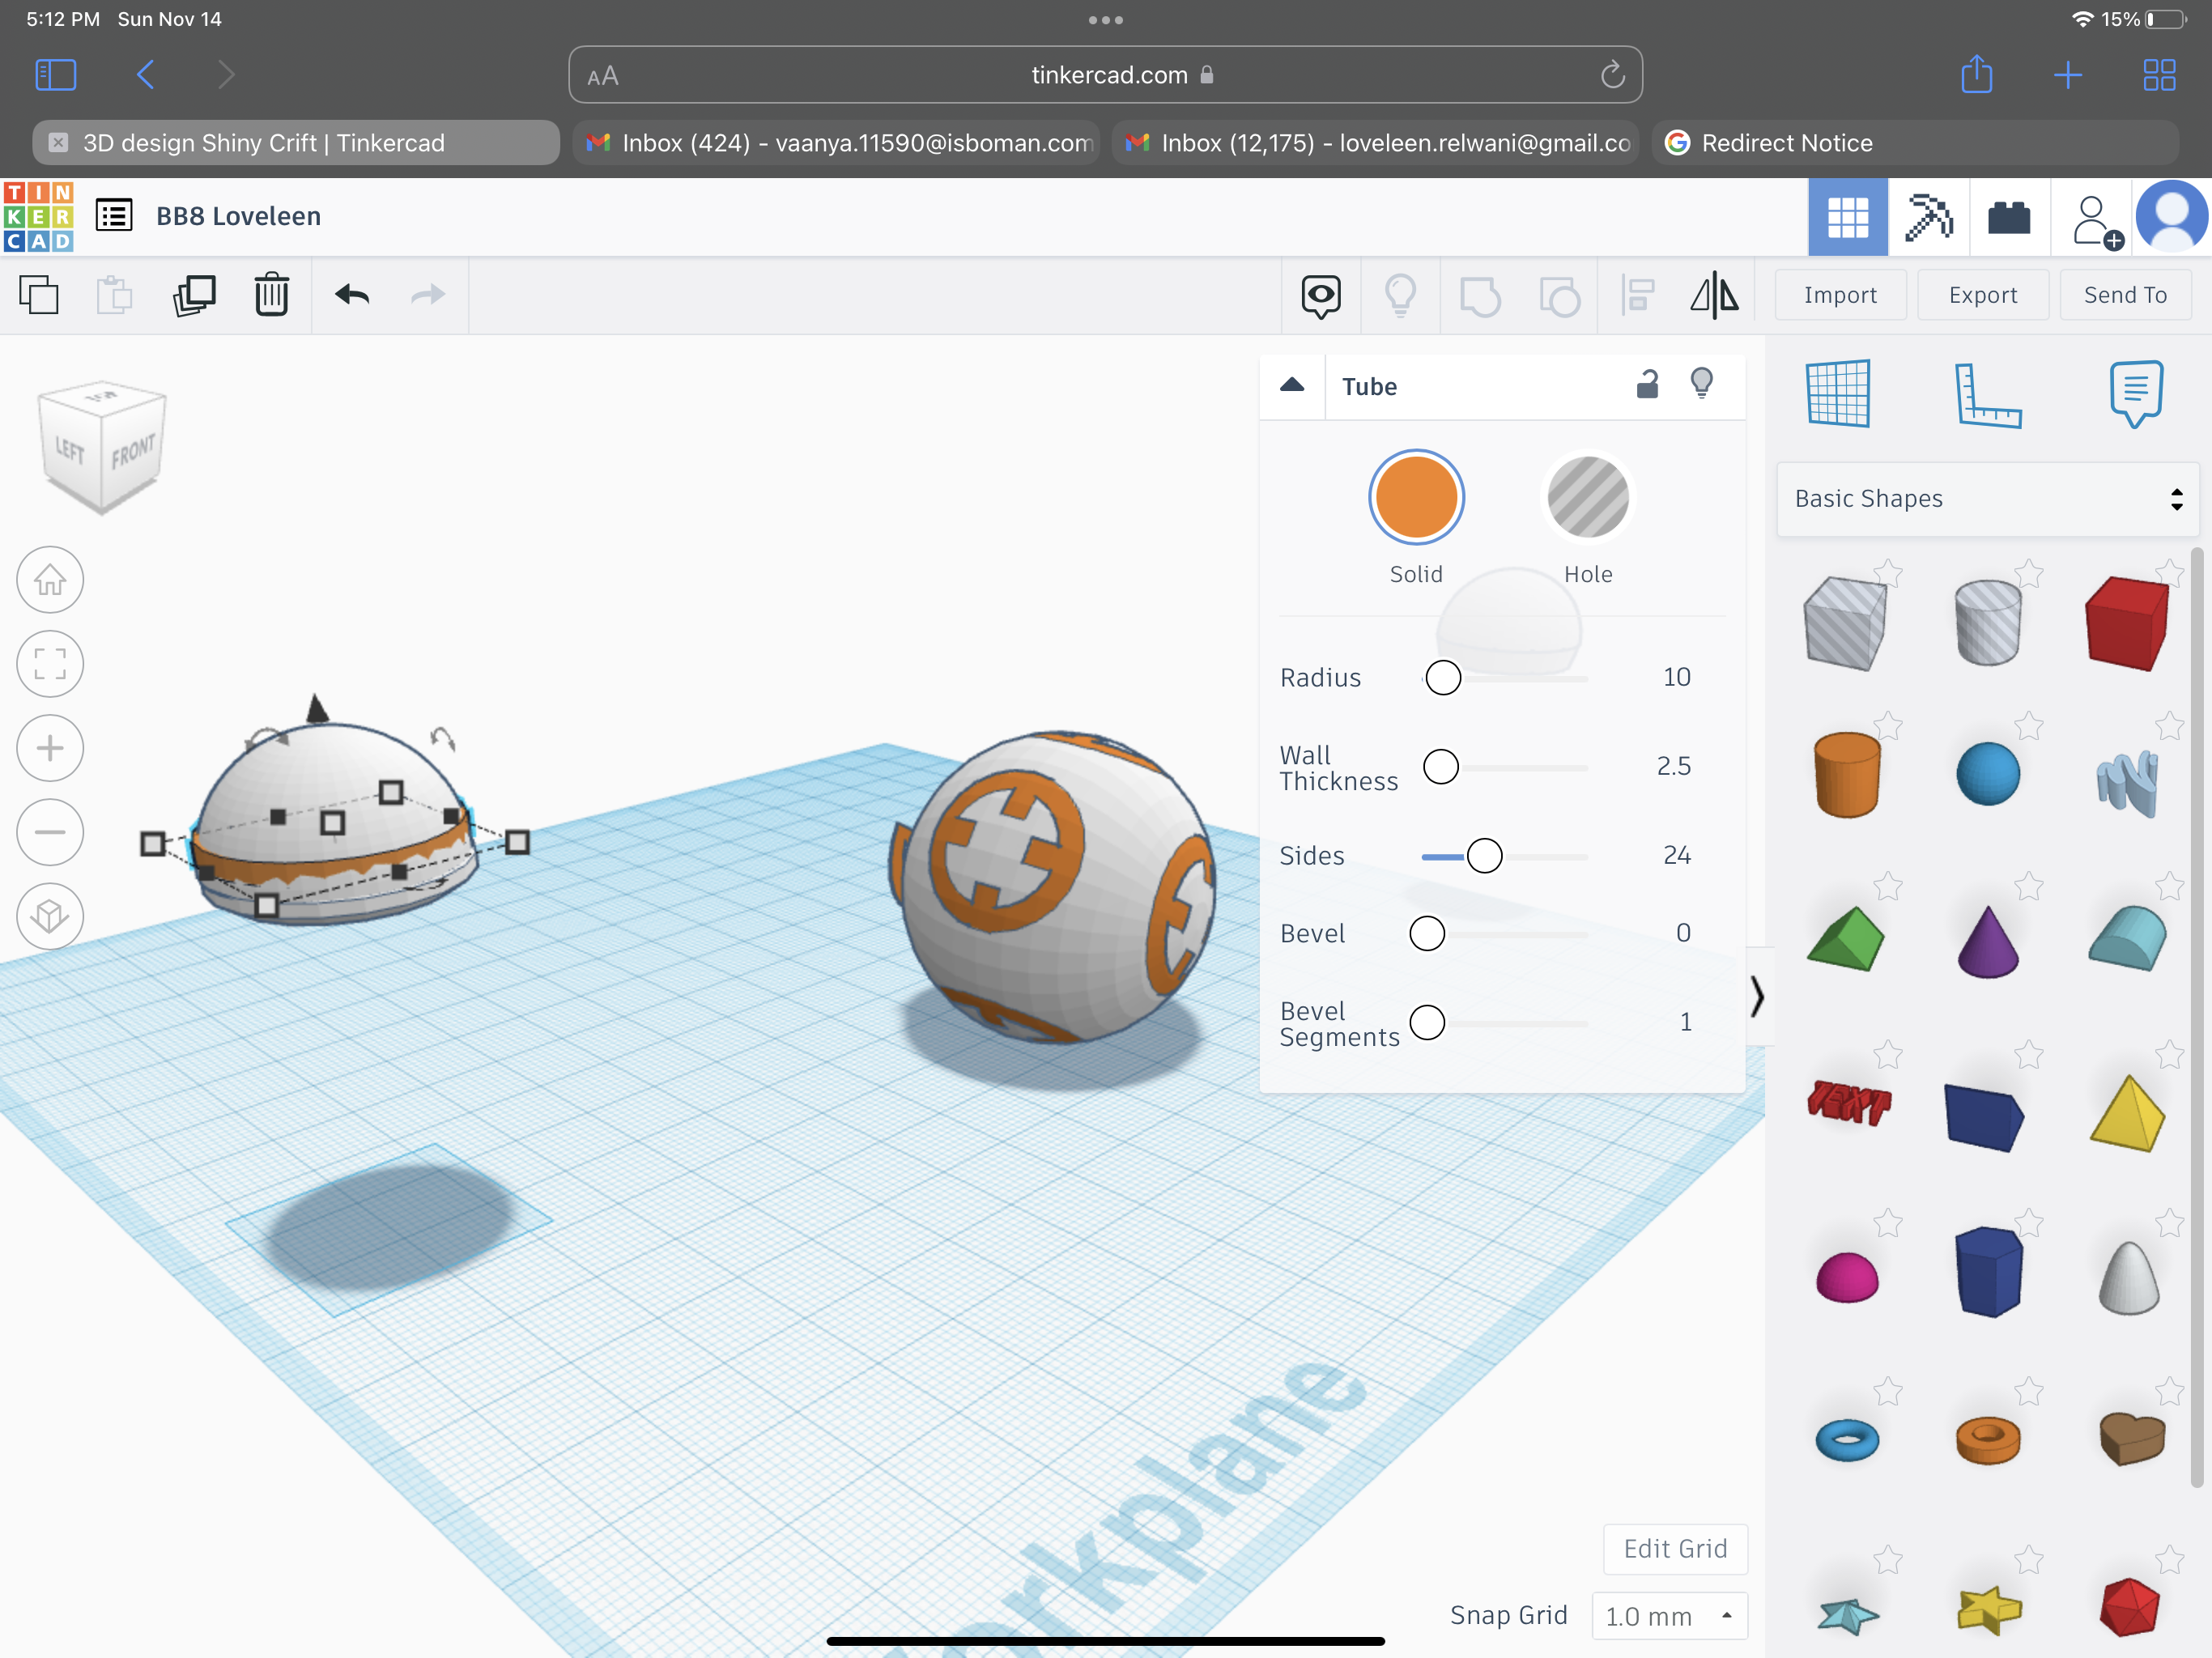2212x1658 pixels.
Task: Click the Safari share icon
Action: tap(1977, 74)
